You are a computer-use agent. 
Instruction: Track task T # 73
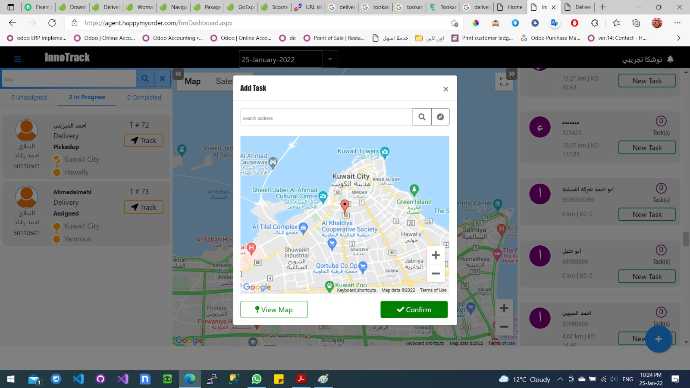(x=144, y=207)
